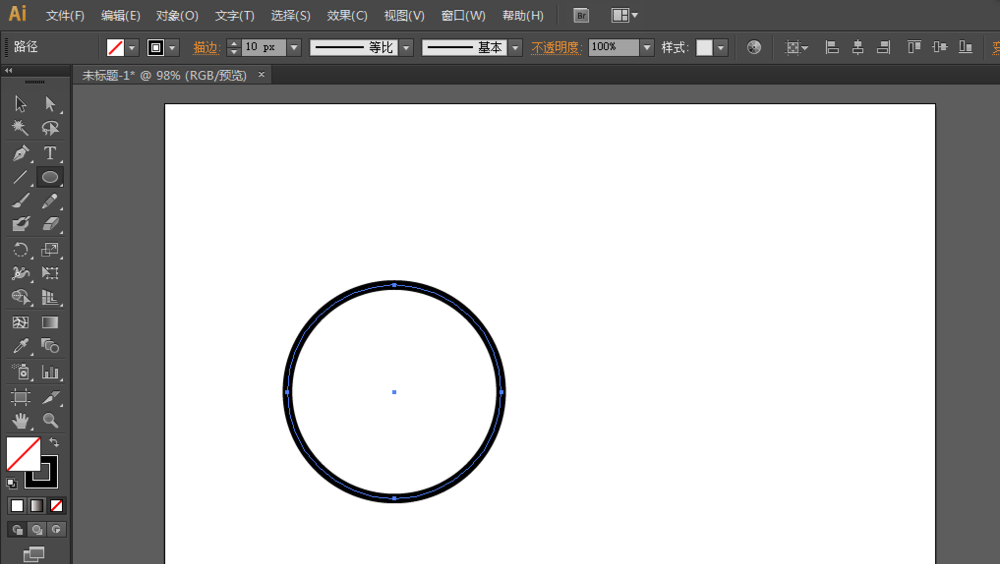Set paint to None in toolbox
The image size is (1000, 564).
57,505
